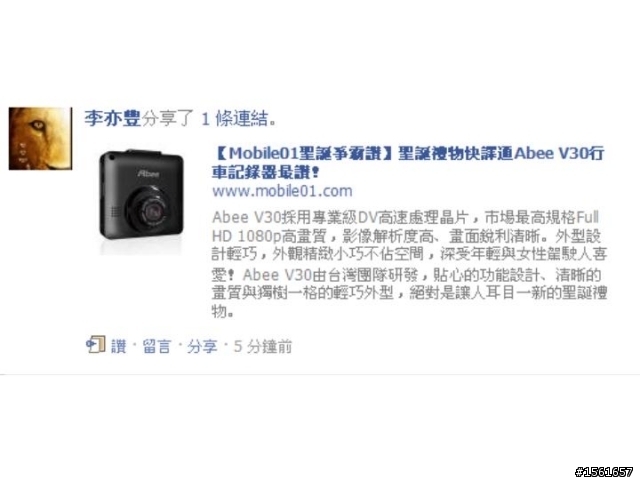The image size is (640, 480).
Task: Click the dashcam lens in the preview image
Action: (153, 213)
